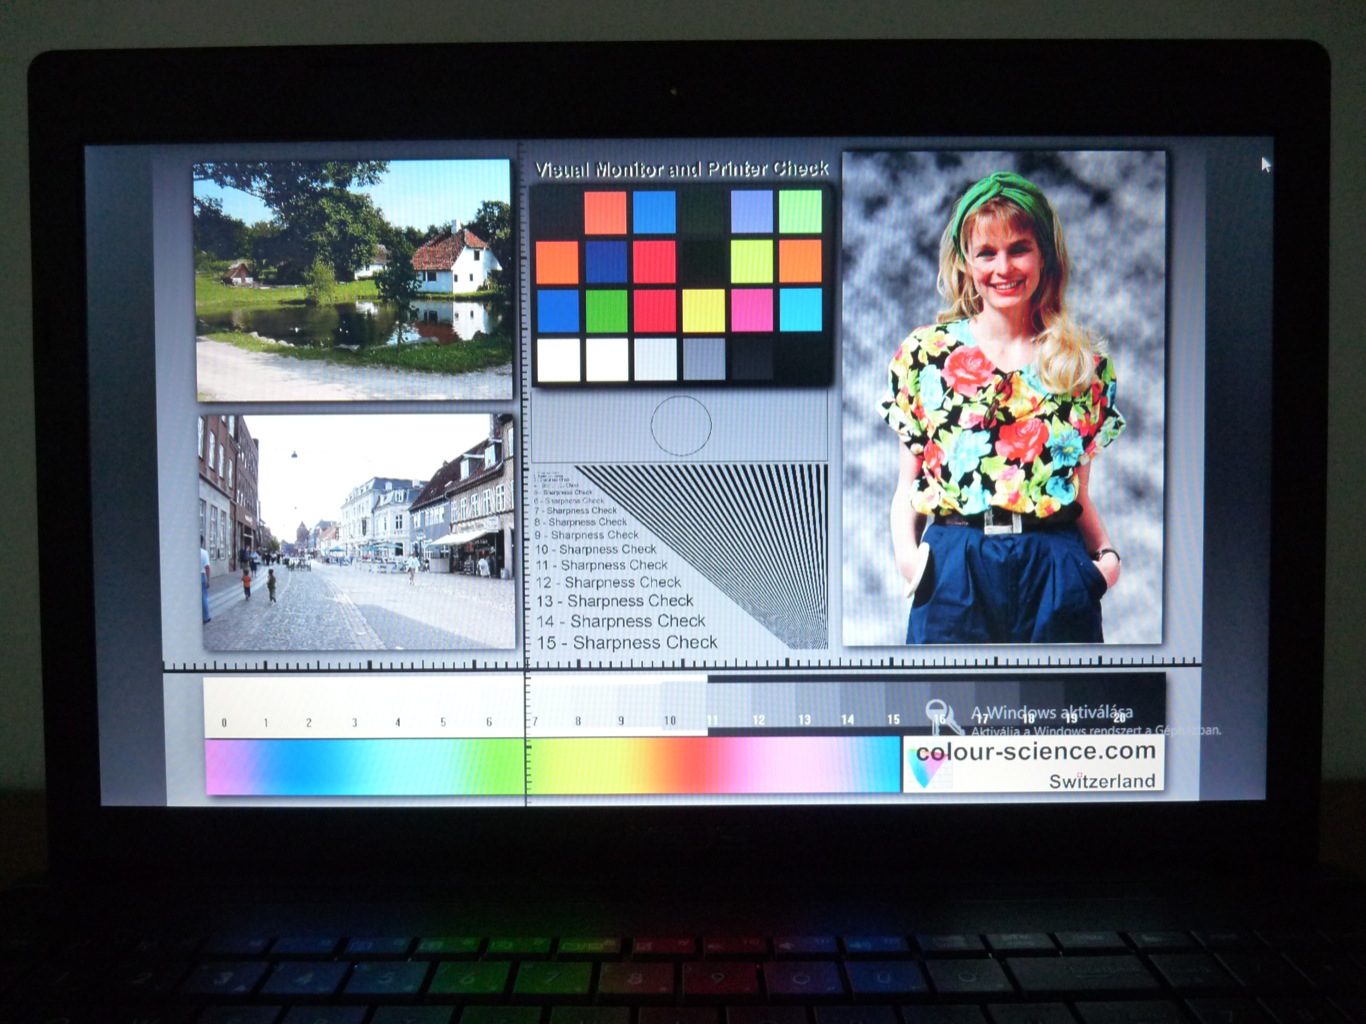This screenshot has width=1366, height=1024.
Task: Click the '10 - Sharpness Check' line
Action: coord(596,549)
